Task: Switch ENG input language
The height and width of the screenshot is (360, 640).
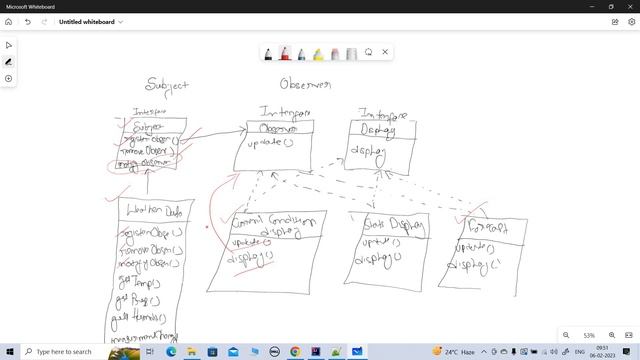Action: click(580, 351)
